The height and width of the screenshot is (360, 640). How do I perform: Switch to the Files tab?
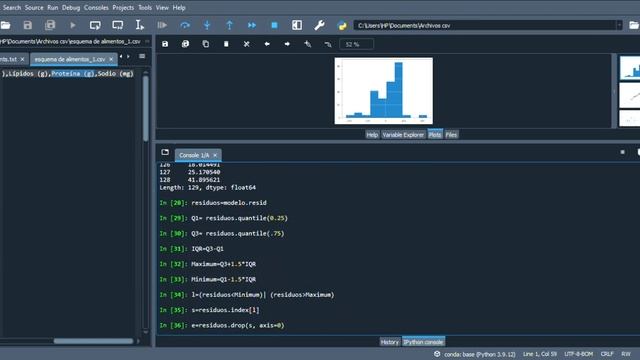(x=451, y=135)
